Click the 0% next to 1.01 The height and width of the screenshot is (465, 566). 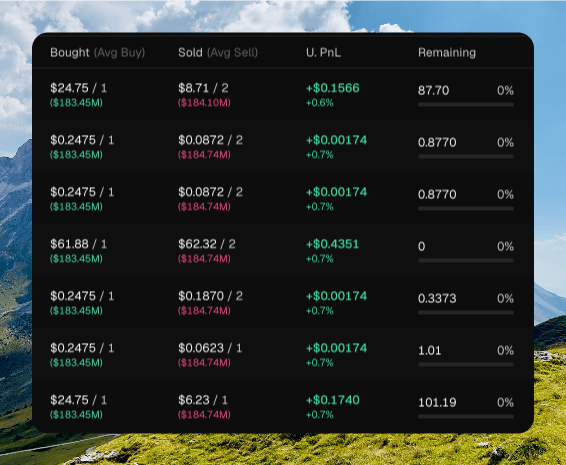505,350
